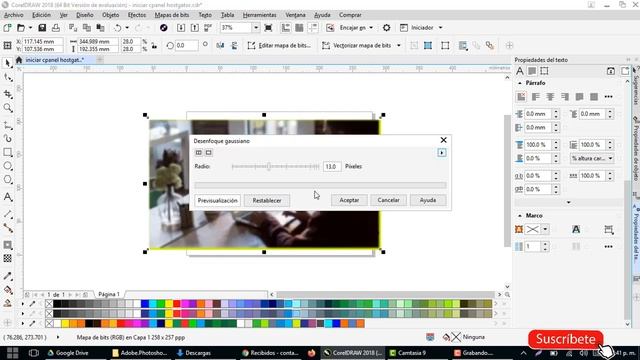Click the Paragraph properties icon
The image size is (640, 360).
point(532,71)
